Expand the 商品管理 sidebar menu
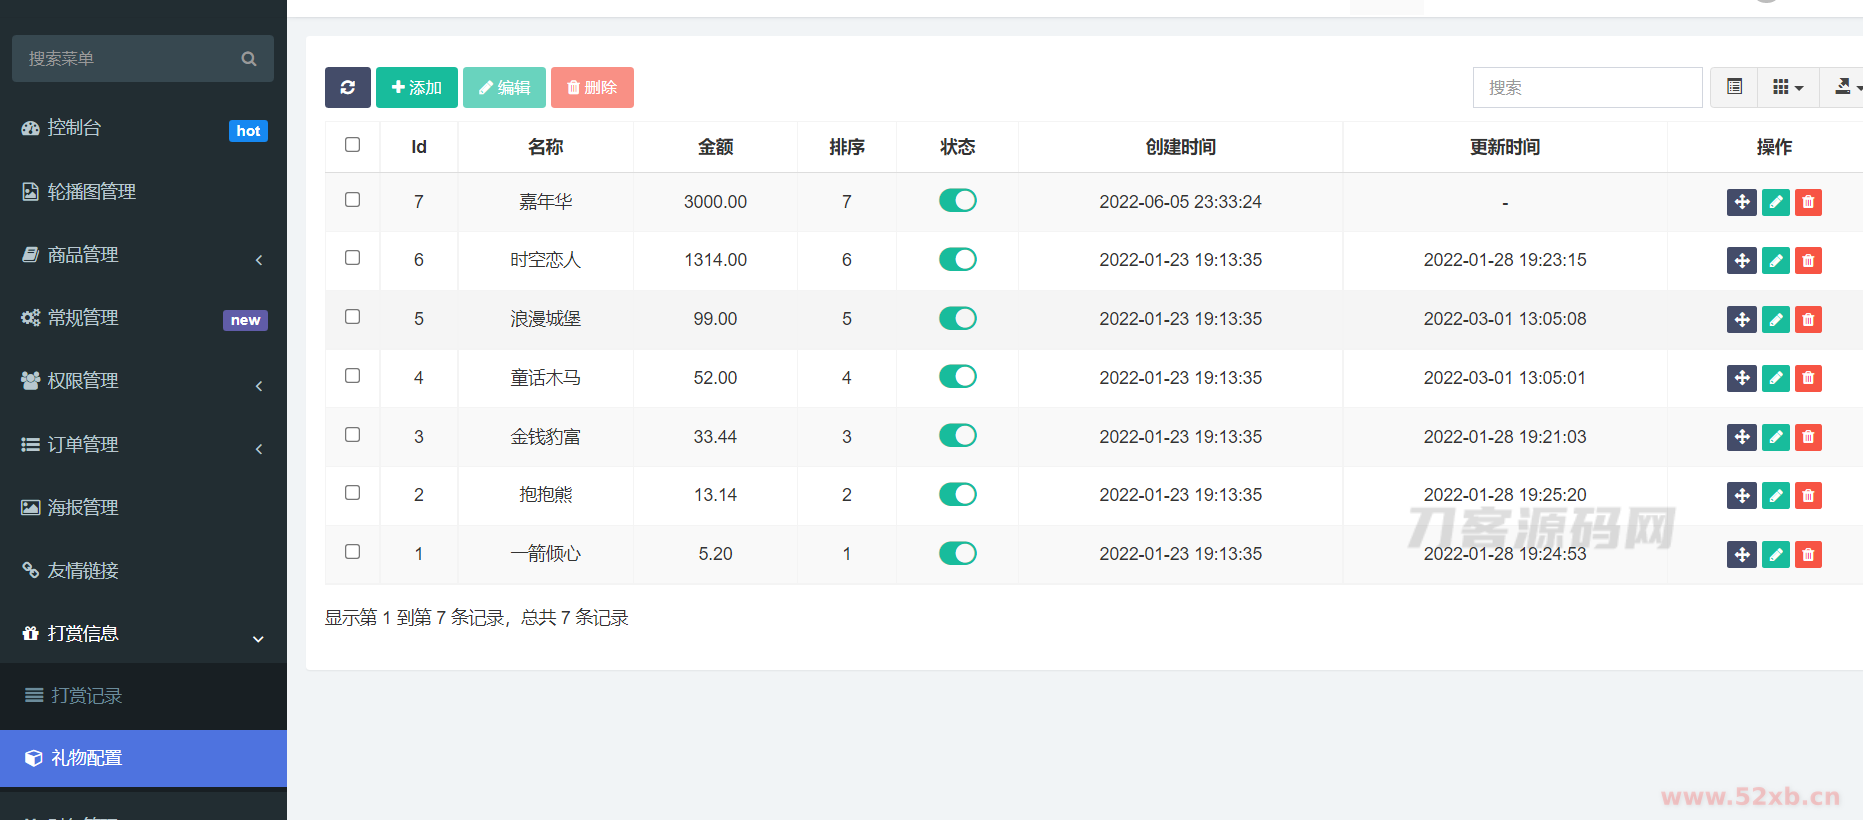1863x820 pixels. 142,255
